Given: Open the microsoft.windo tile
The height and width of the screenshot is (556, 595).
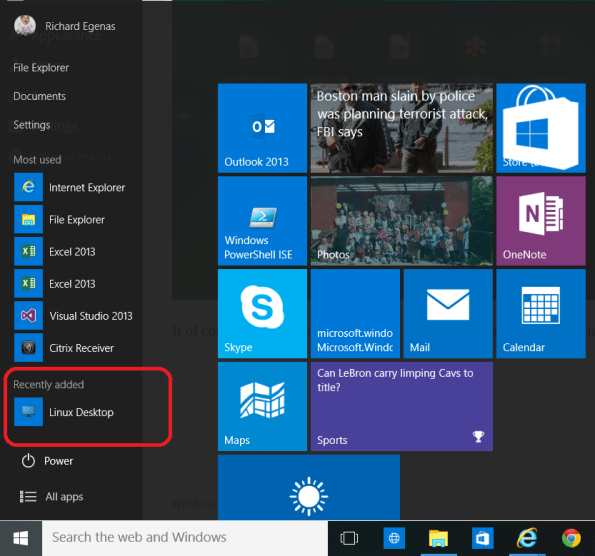Looking at the screenshot, I should click(x=355, y=313).
